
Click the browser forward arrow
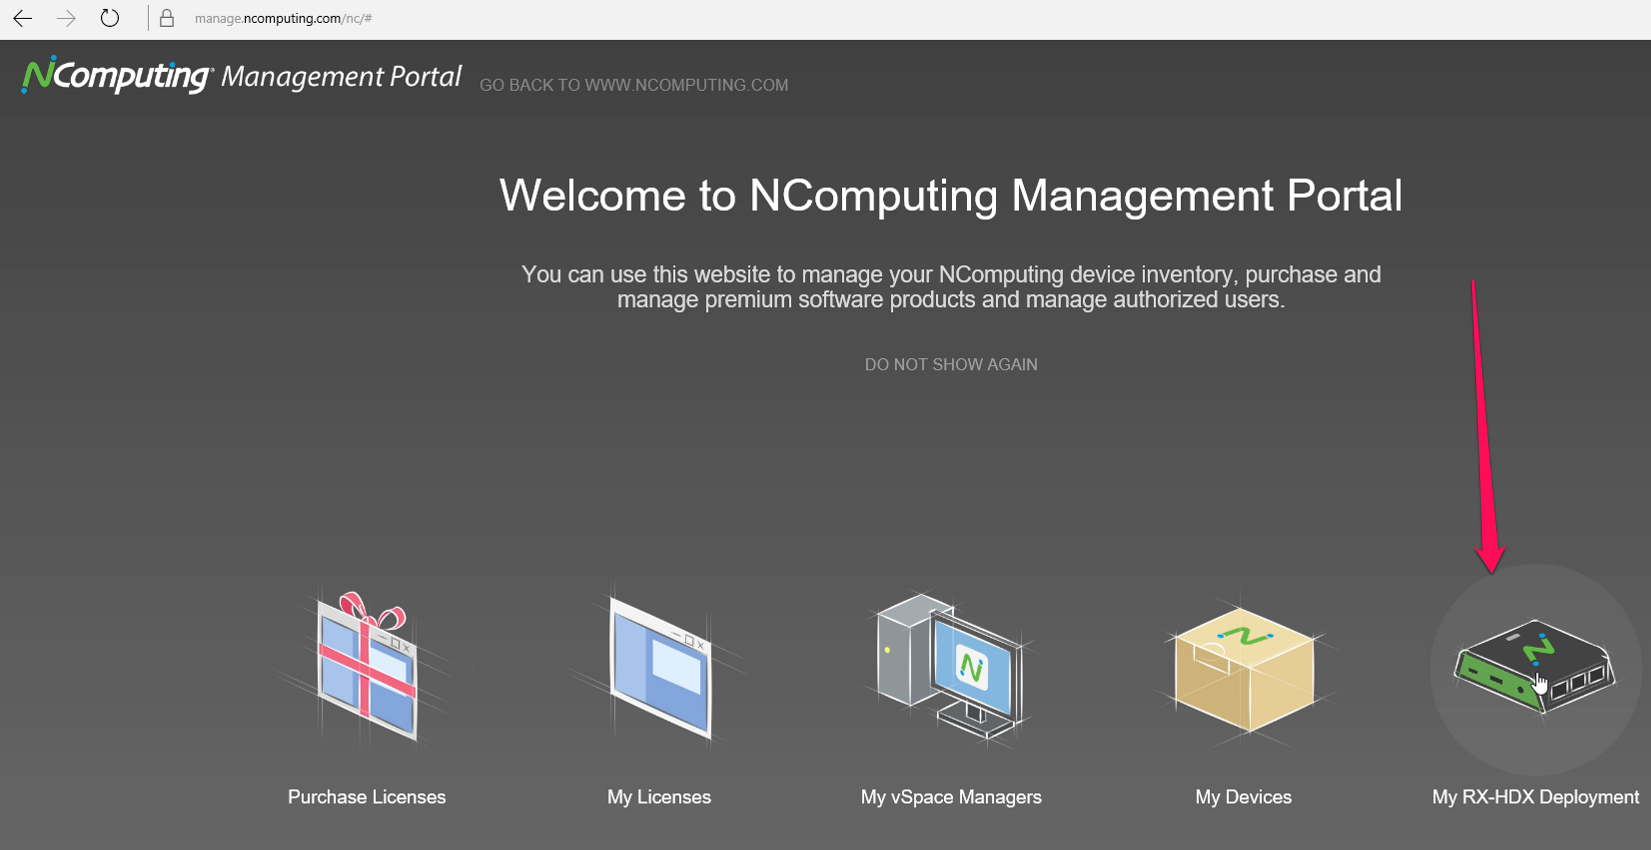click(66, 18)
